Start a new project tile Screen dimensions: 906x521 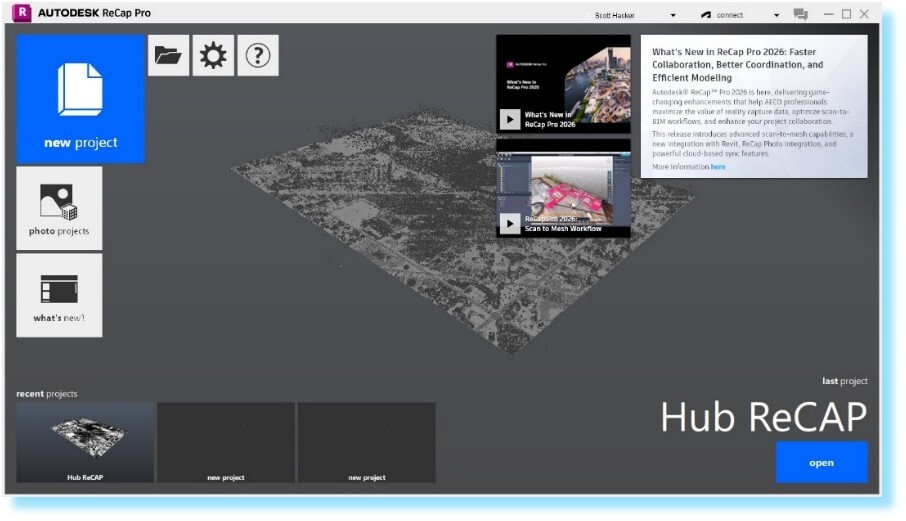(x=80, y=99)
